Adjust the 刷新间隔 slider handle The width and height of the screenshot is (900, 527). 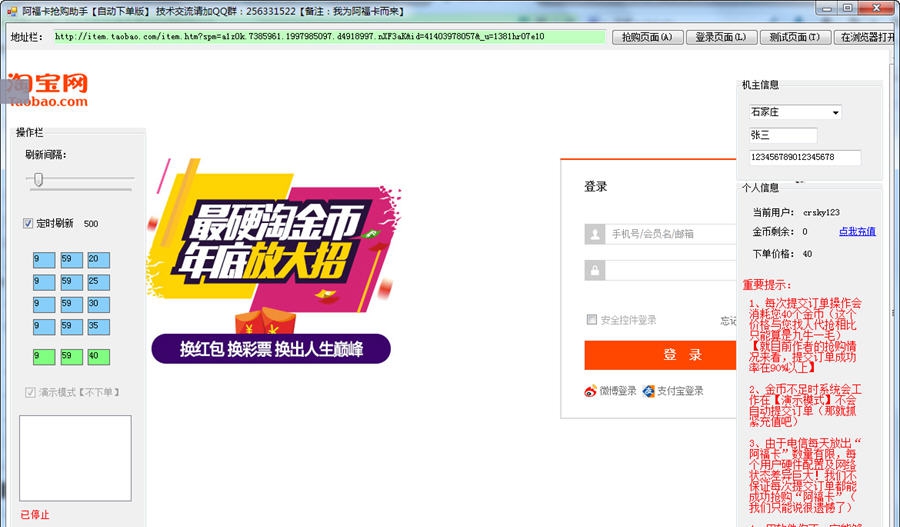38,180
